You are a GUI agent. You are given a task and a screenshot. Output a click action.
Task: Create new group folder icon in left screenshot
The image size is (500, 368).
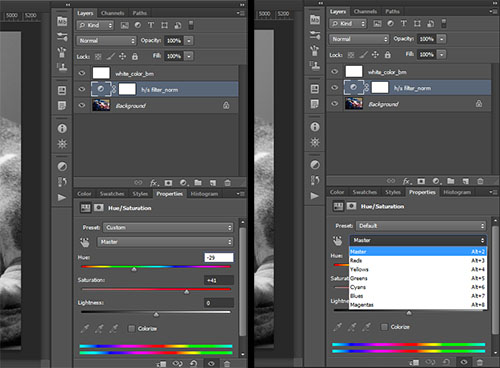198,183
